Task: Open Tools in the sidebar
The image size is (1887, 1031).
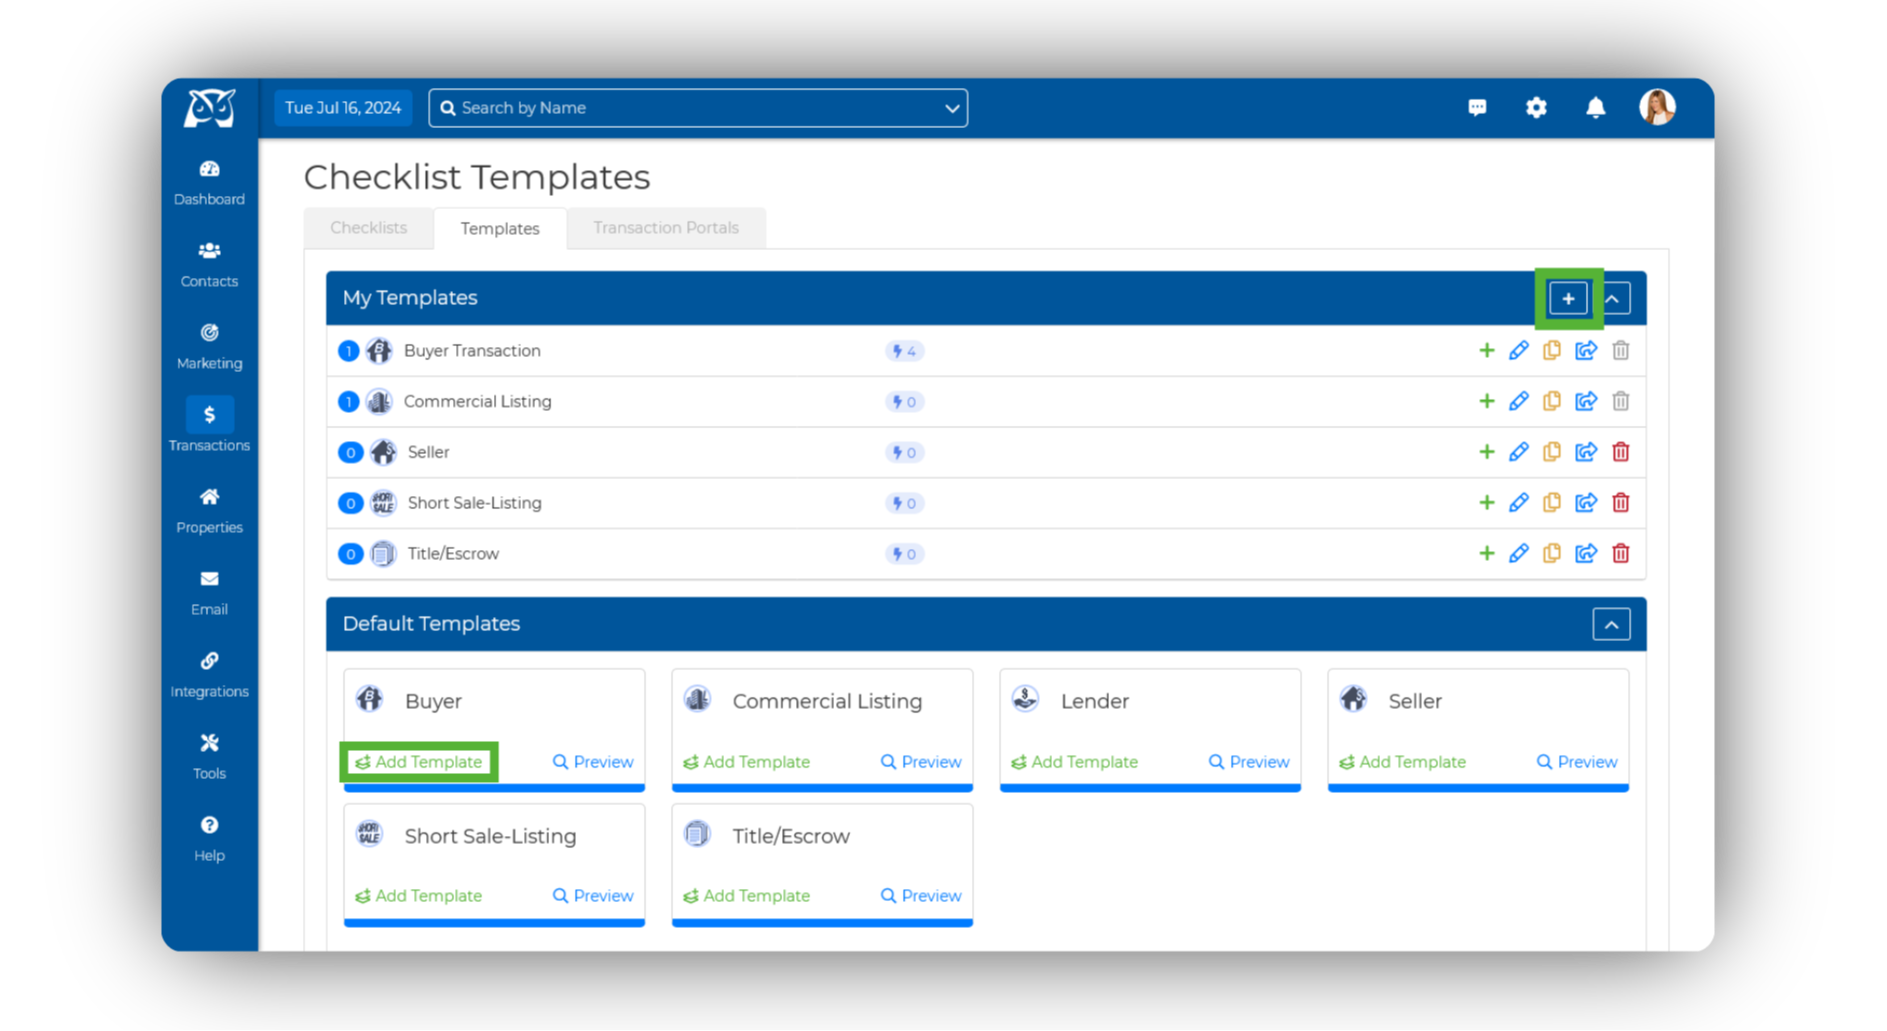Action: pos(209,757)
